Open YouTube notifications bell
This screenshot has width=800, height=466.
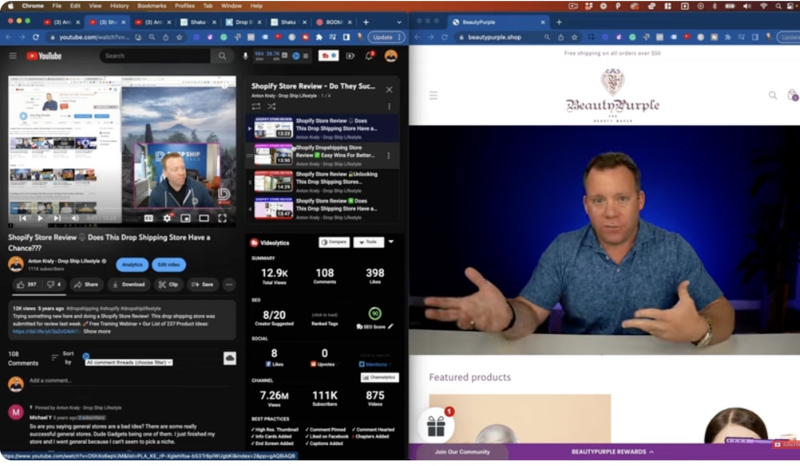pos(369,56)
